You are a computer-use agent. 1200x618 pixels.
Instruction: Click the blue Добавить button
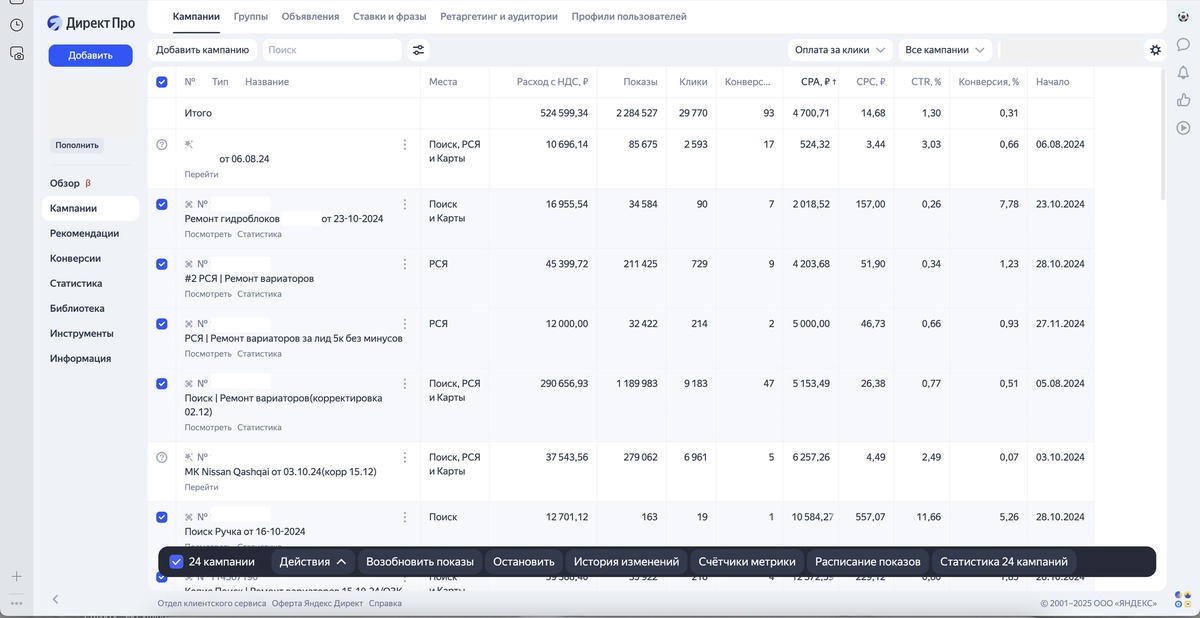click(x=90, y=56)
